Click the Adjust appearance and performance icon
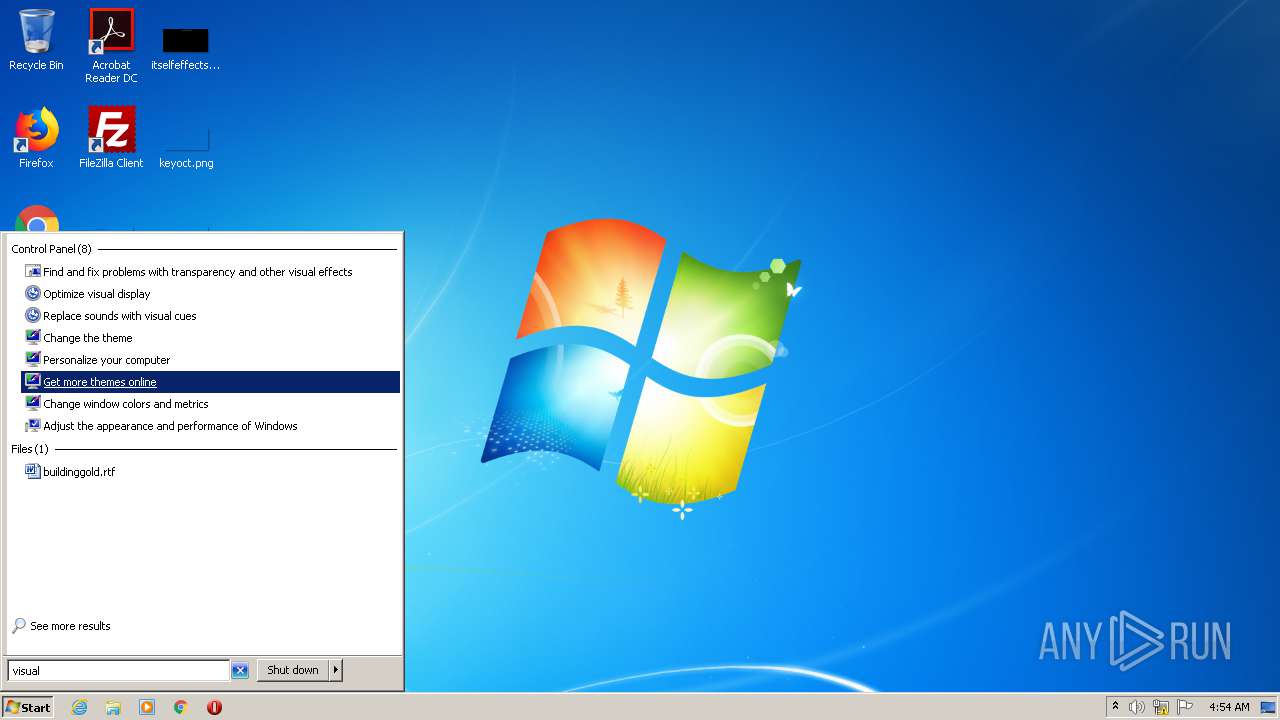This screenshot has width=1280, height=720. point(33,426)
